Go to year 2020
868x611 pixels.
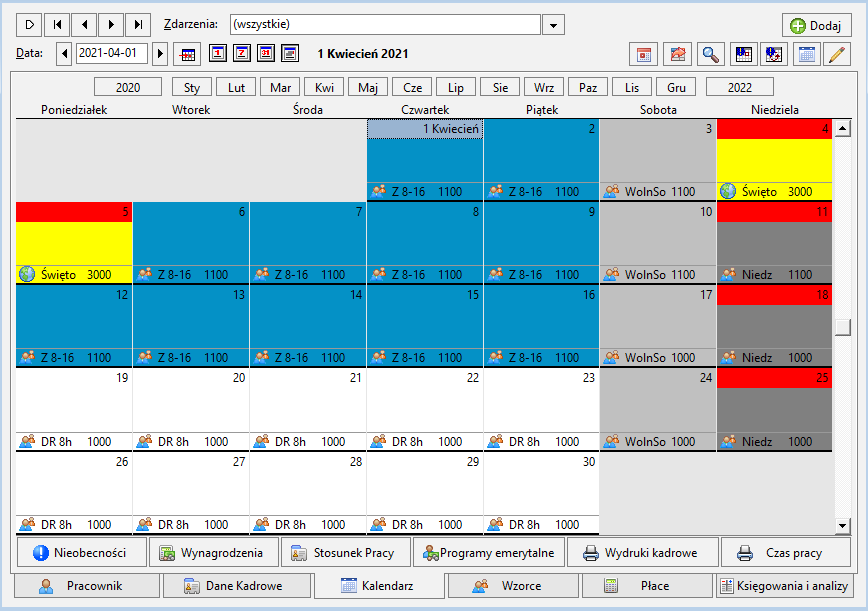(128, 87)
